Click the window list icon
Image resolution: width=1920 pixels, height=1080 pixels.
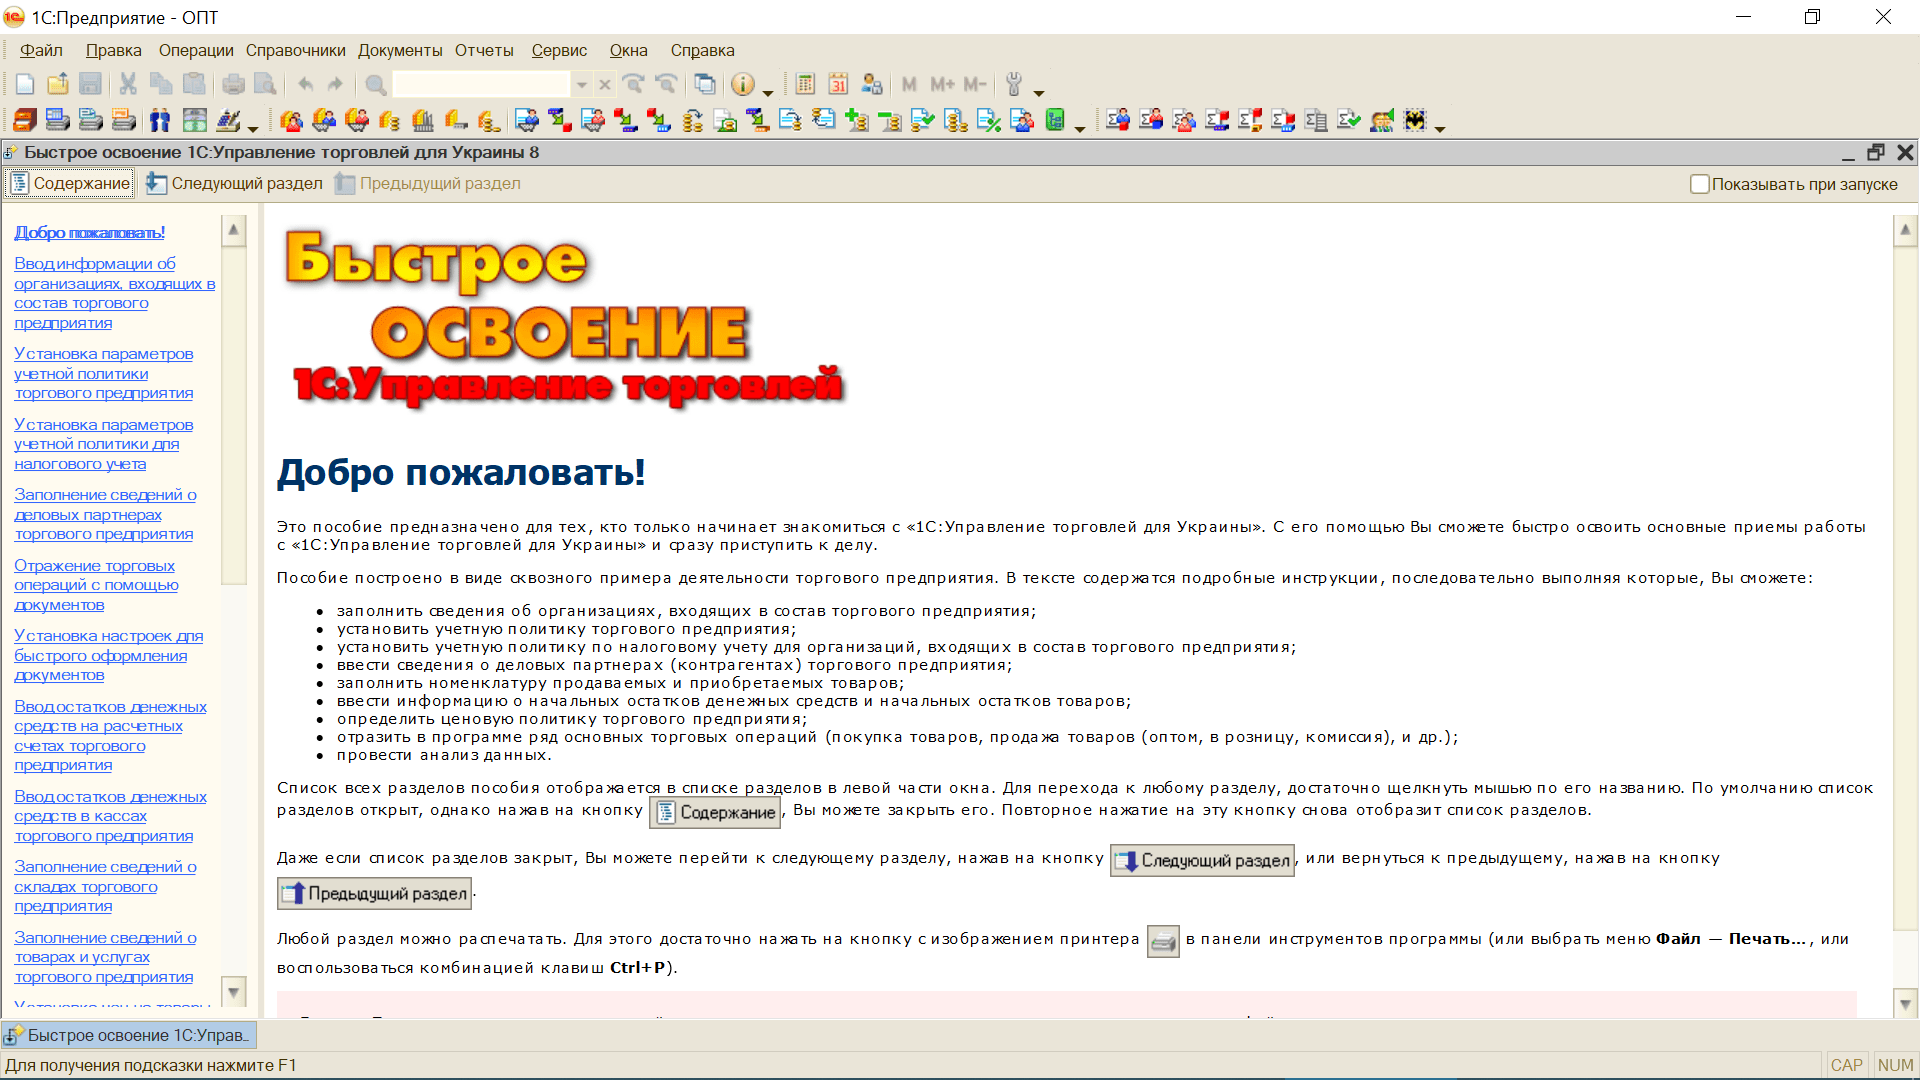click(x=705, y=85)
